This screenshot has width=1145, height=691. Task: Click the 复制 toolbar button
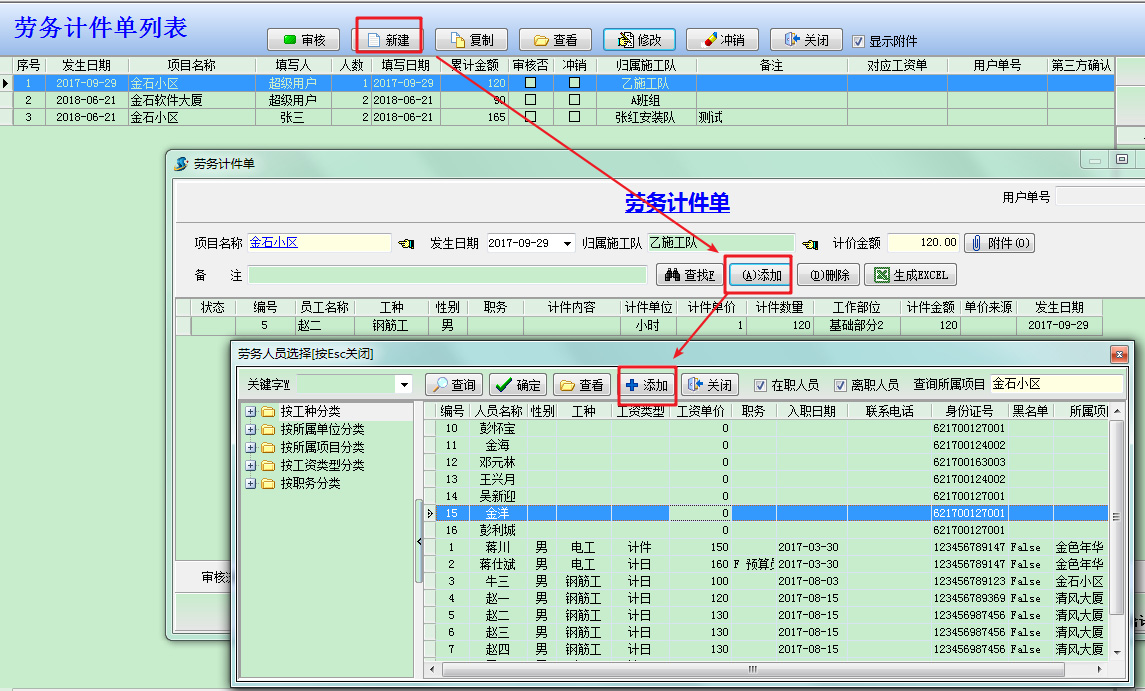[x=472, y=39]
